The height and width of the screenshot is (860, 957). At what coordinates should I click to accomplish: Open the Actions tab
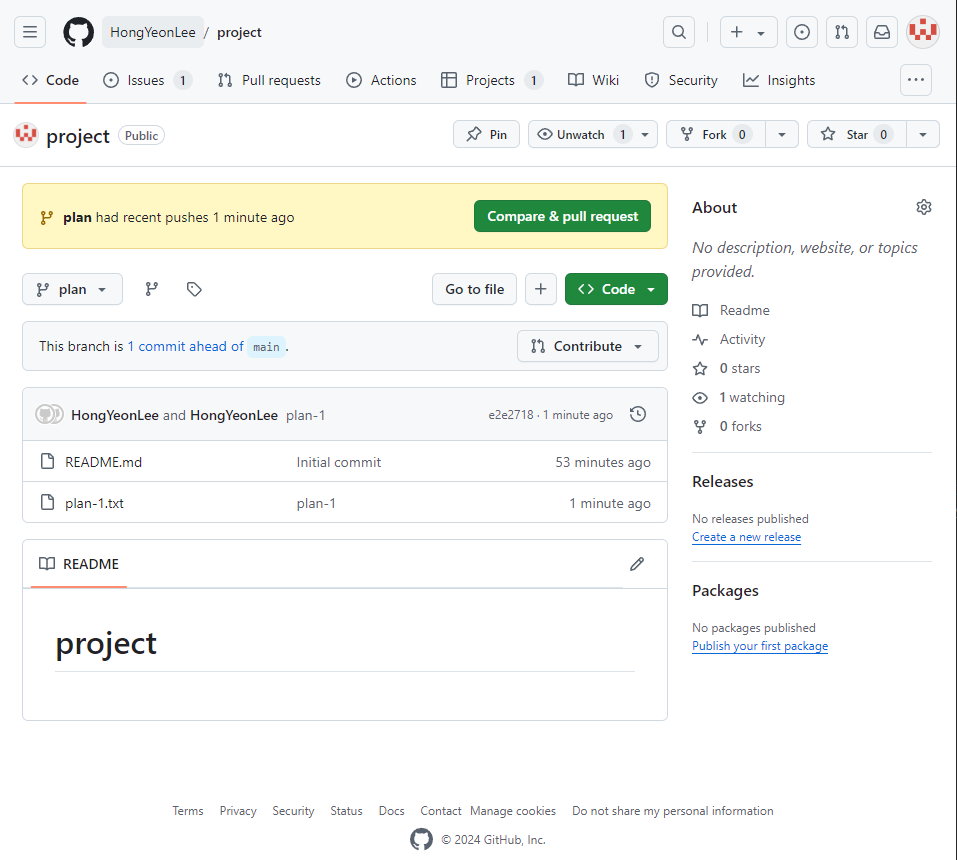pos(381,80)
